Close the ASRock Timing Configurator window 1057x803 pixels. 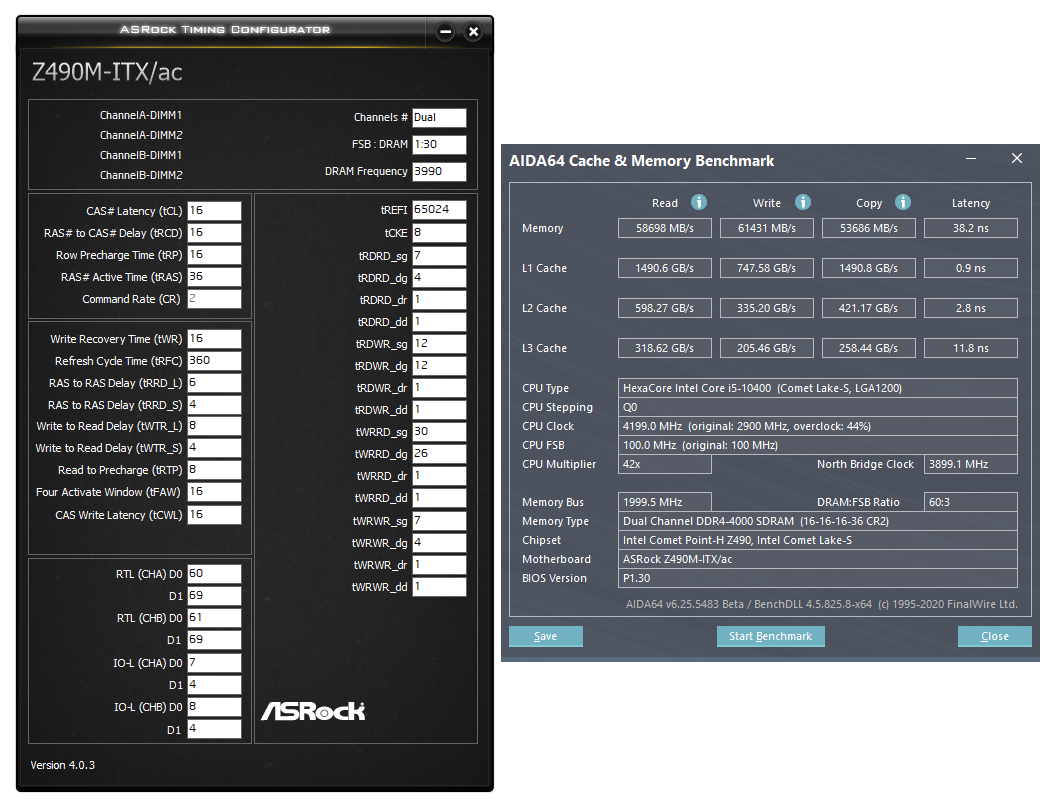473,32
